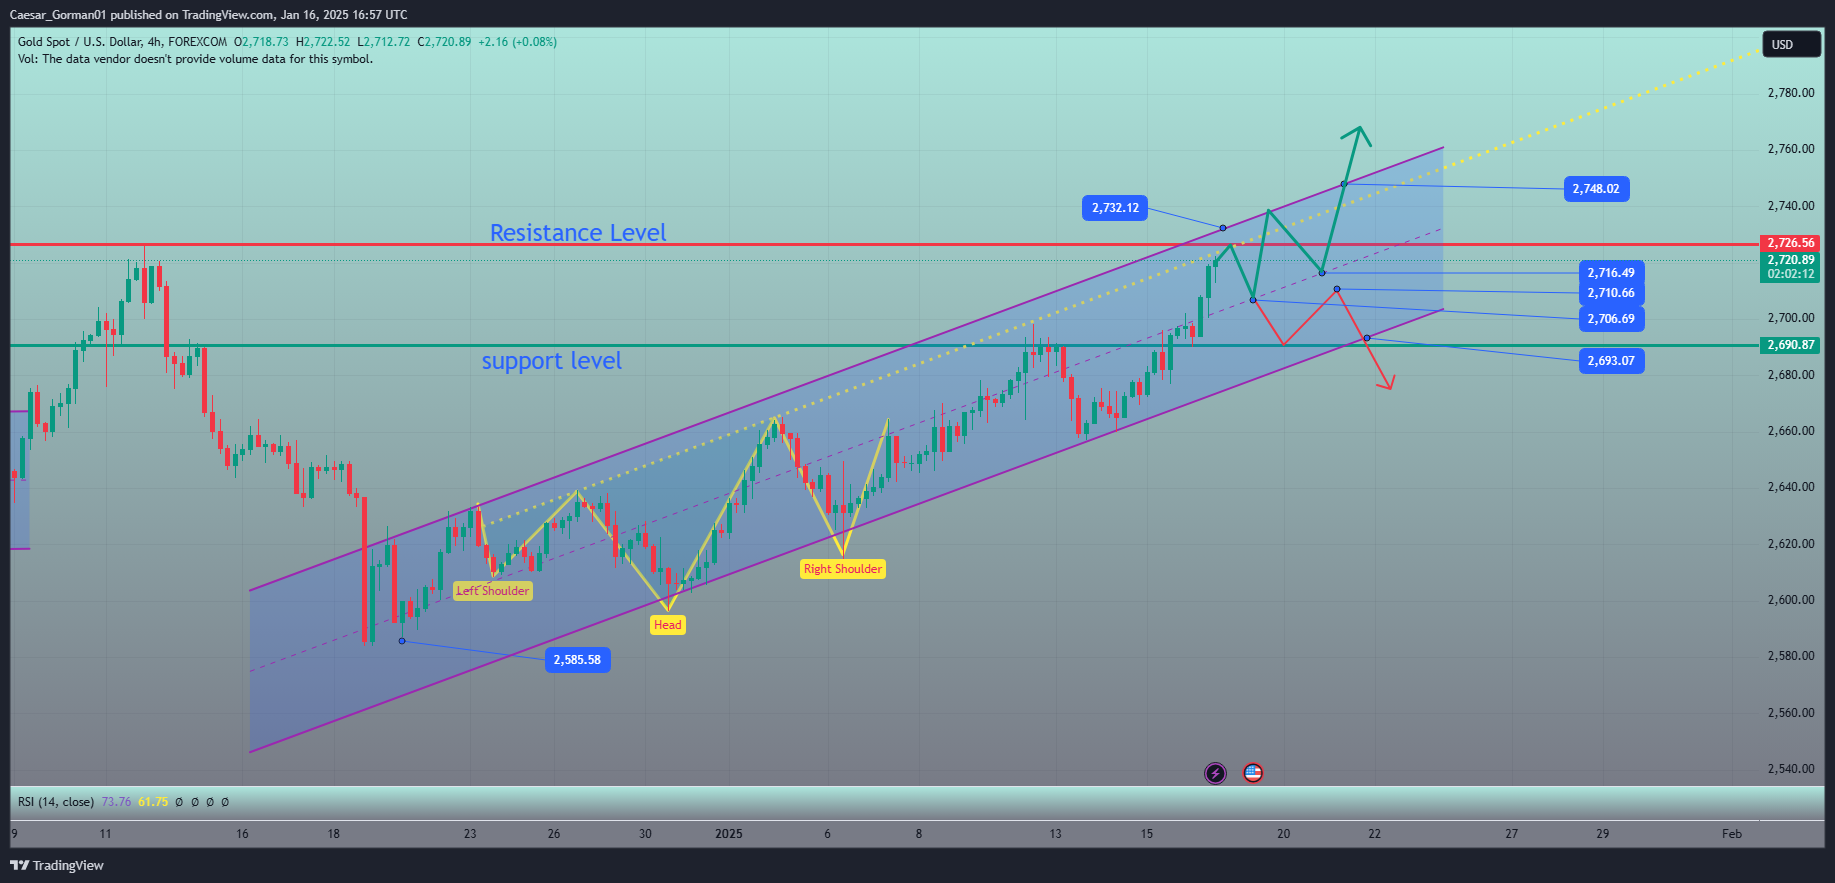
Task: Click the 2,700.00 price axis label
Action: 1790,318
